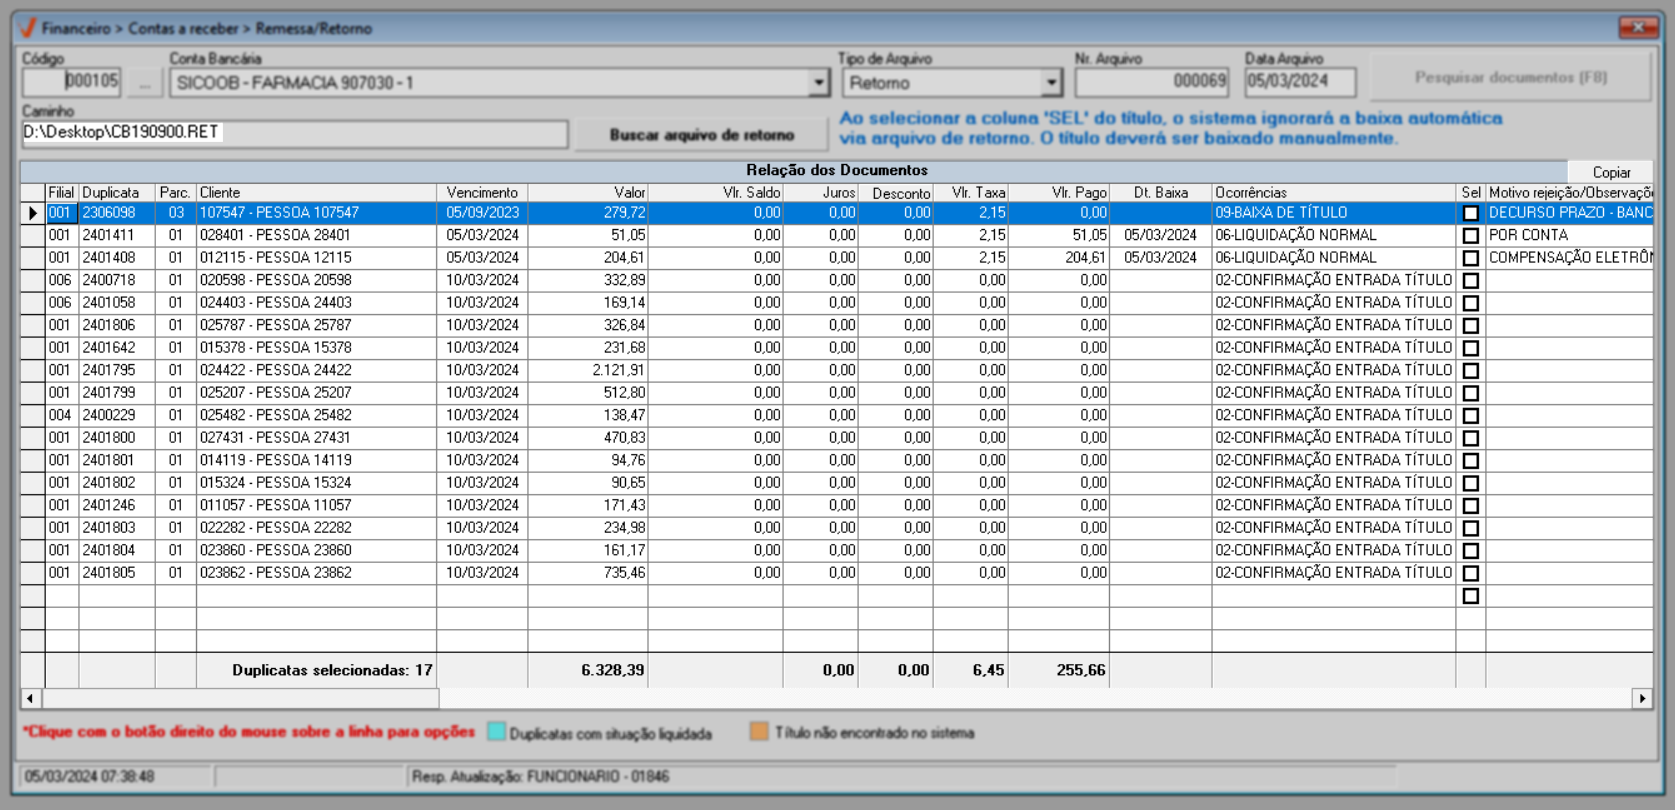Click the horizontal scrollbar right arrow
This screenshot has height=810, width=1675.
[1642, 698]
